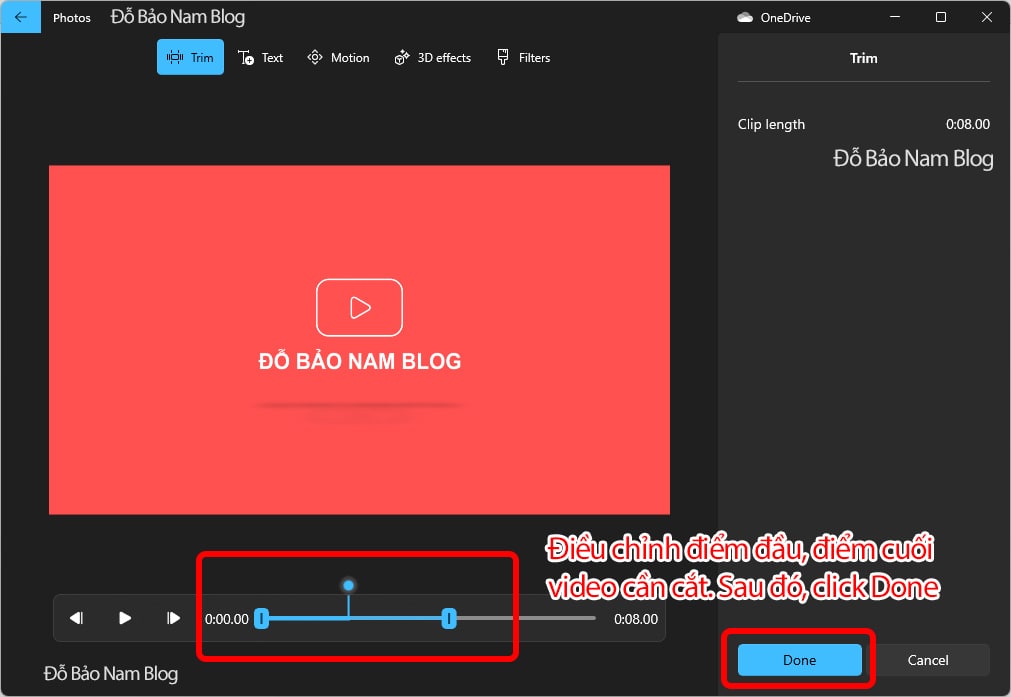
Task: Step forward one frame
Action: click(173, 618)
